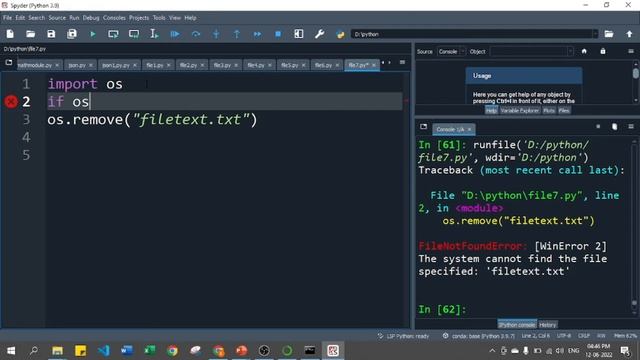The width and height of the screenshot is (640, 360).
Task: Browse editor tabs with the tabs icon
Action: [x=9, y=62]
